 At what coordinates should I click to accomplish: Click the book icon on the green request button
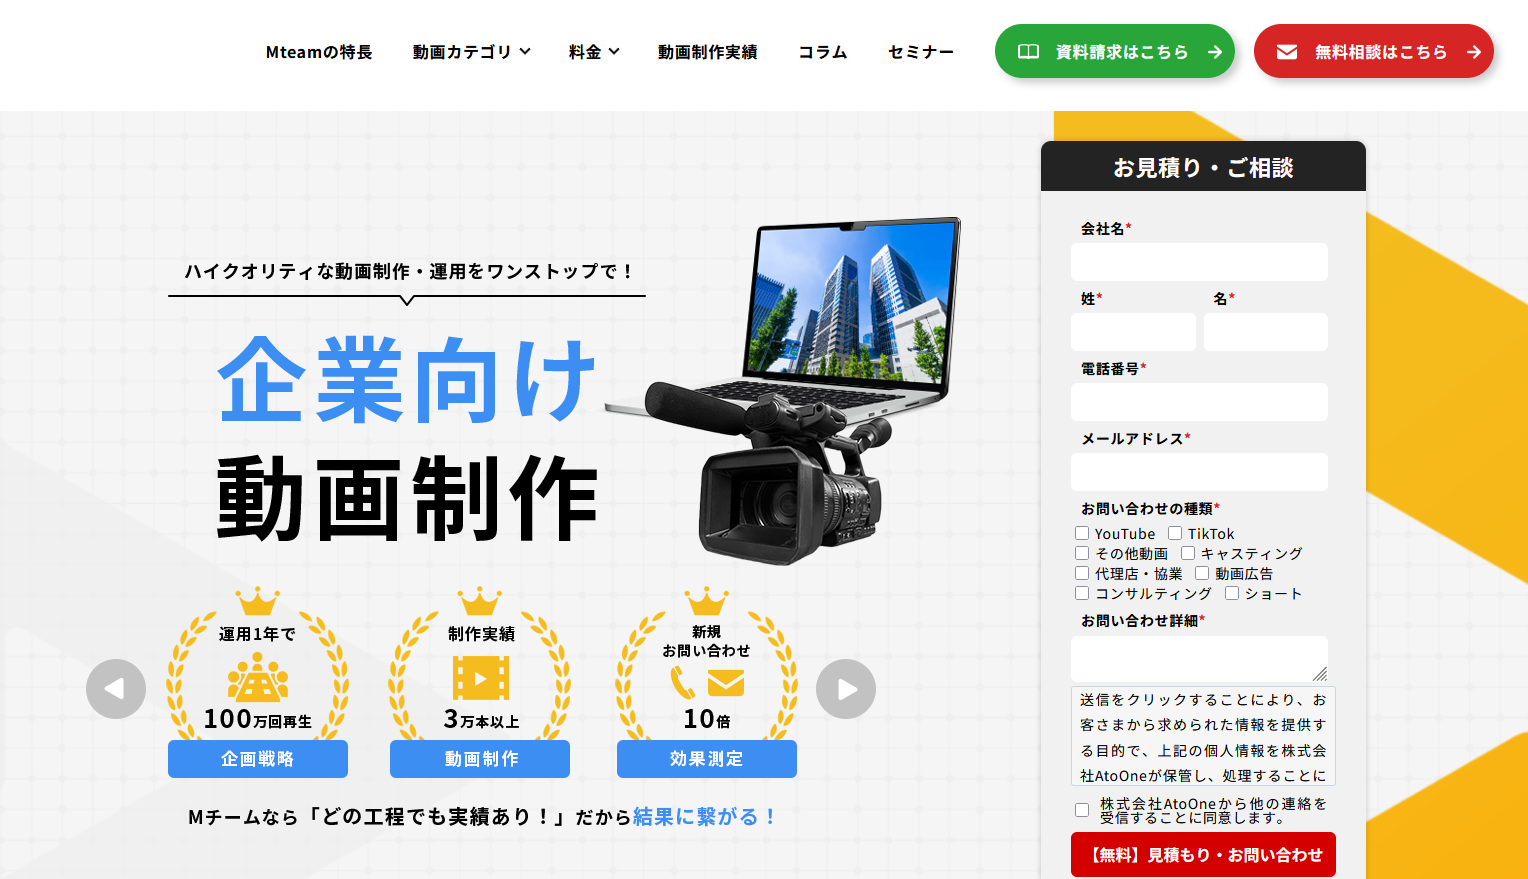click(1030, 51)
